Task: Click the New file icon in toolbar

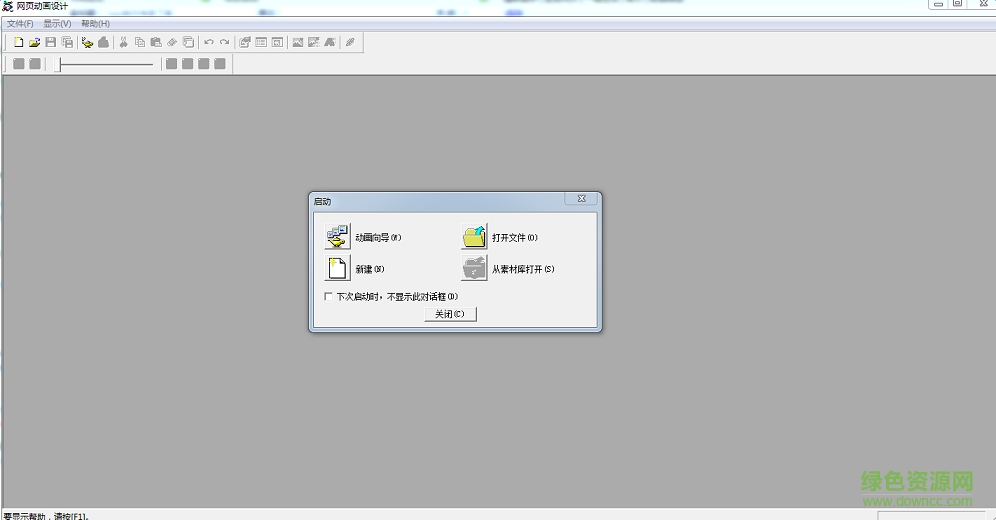Action: pyautogui.click(x=19, y=42)
